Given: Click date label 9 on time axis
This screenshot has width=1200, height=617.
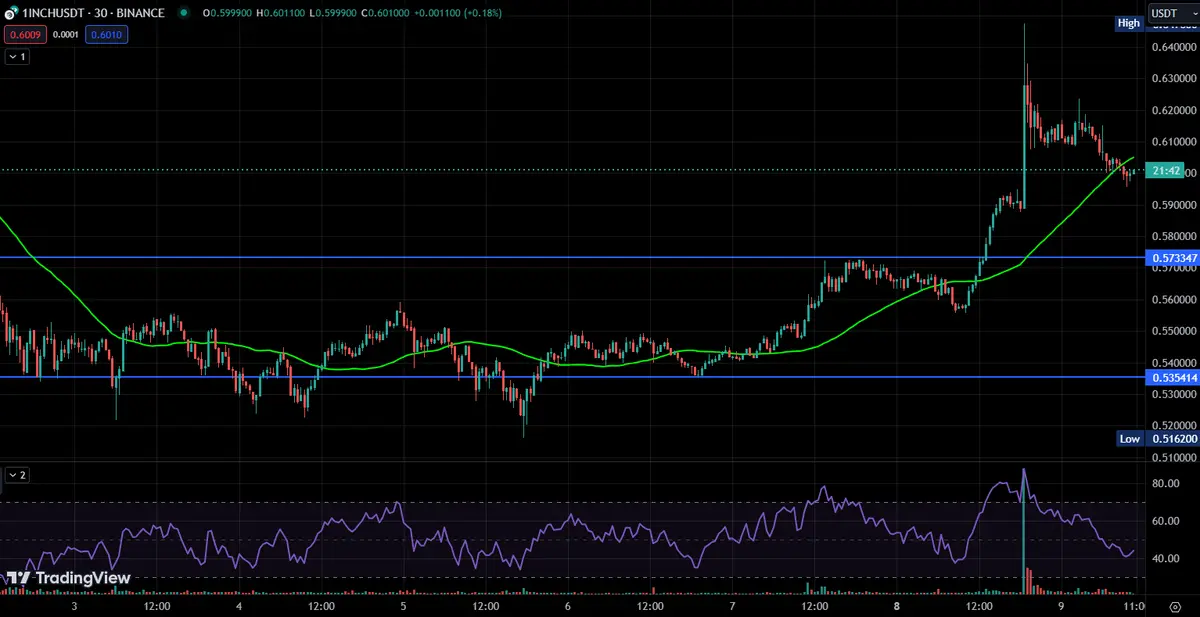Looking at the screenshot, I should tap(1061, 606).
